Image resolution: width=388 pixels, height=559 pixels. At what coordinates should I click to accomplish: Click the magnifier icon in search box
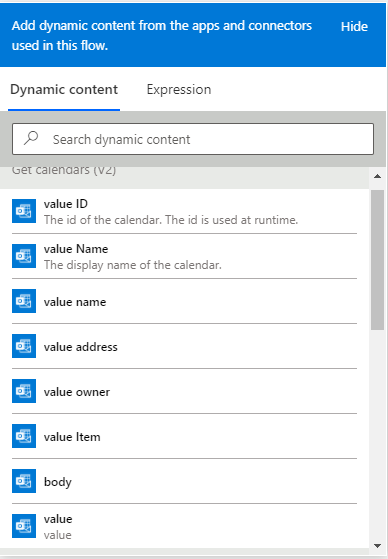click(31, 138)
